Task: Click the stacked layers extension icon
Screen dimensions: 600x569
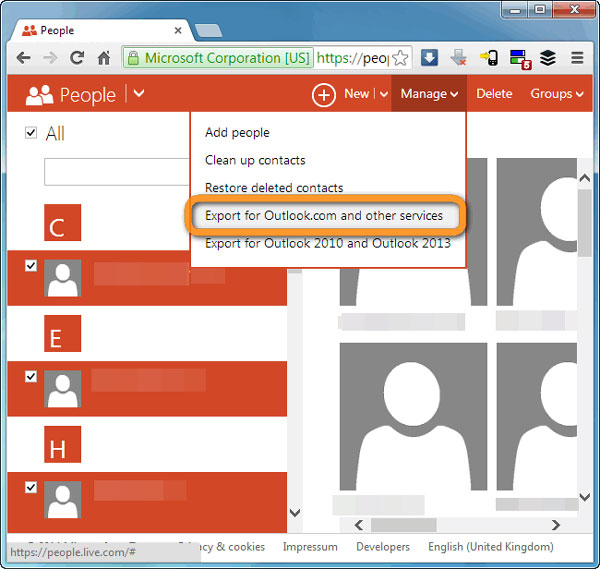Action: tap(547, 58)
